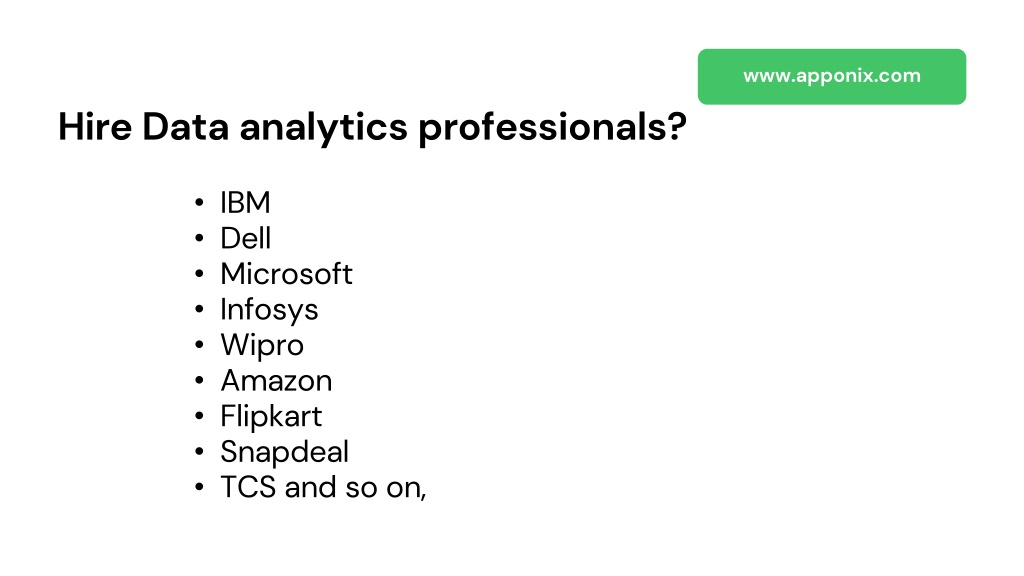
Task: Click the bullet marker before Snapdeal
Action: pos(199,451)
